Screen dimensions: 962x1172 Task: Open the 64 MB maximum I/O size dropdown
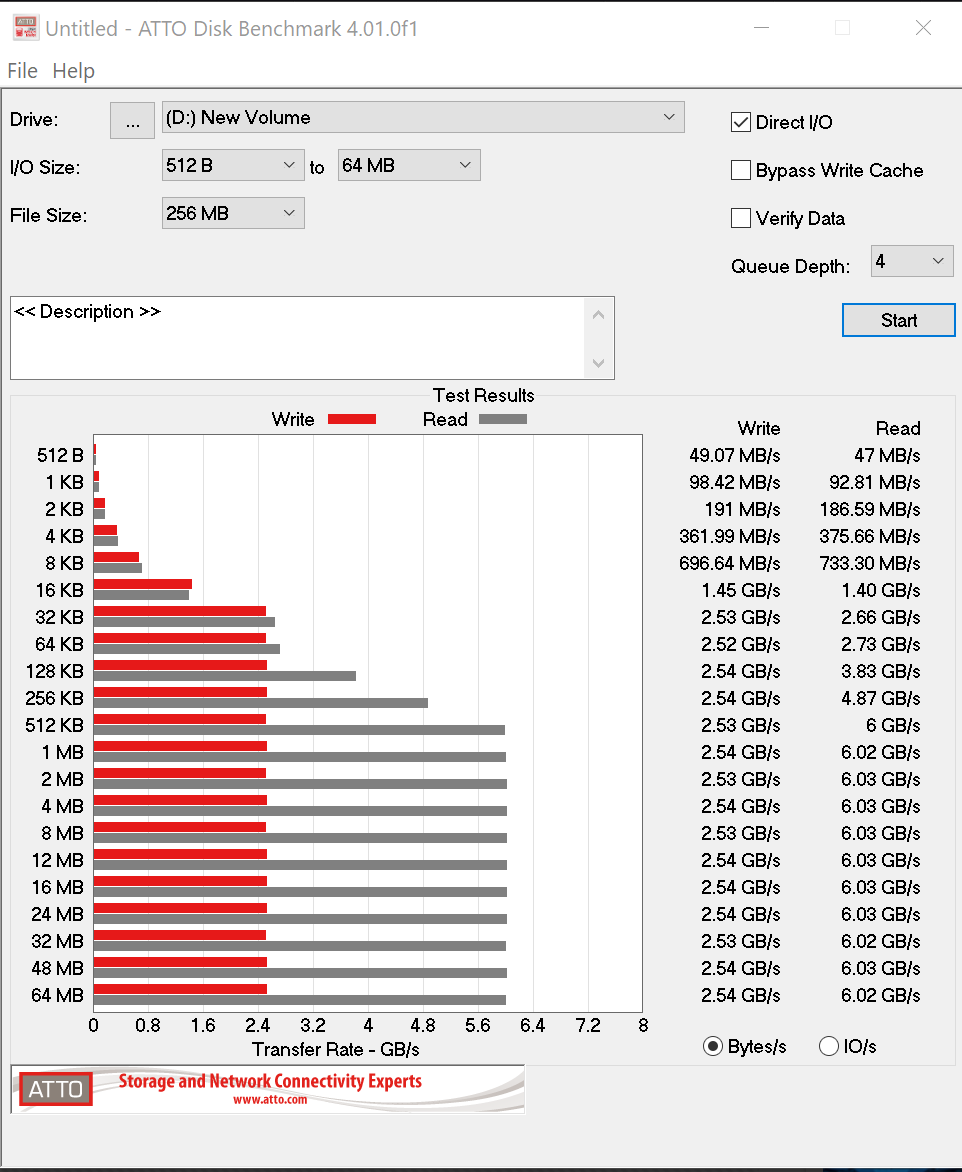point(409,166)
